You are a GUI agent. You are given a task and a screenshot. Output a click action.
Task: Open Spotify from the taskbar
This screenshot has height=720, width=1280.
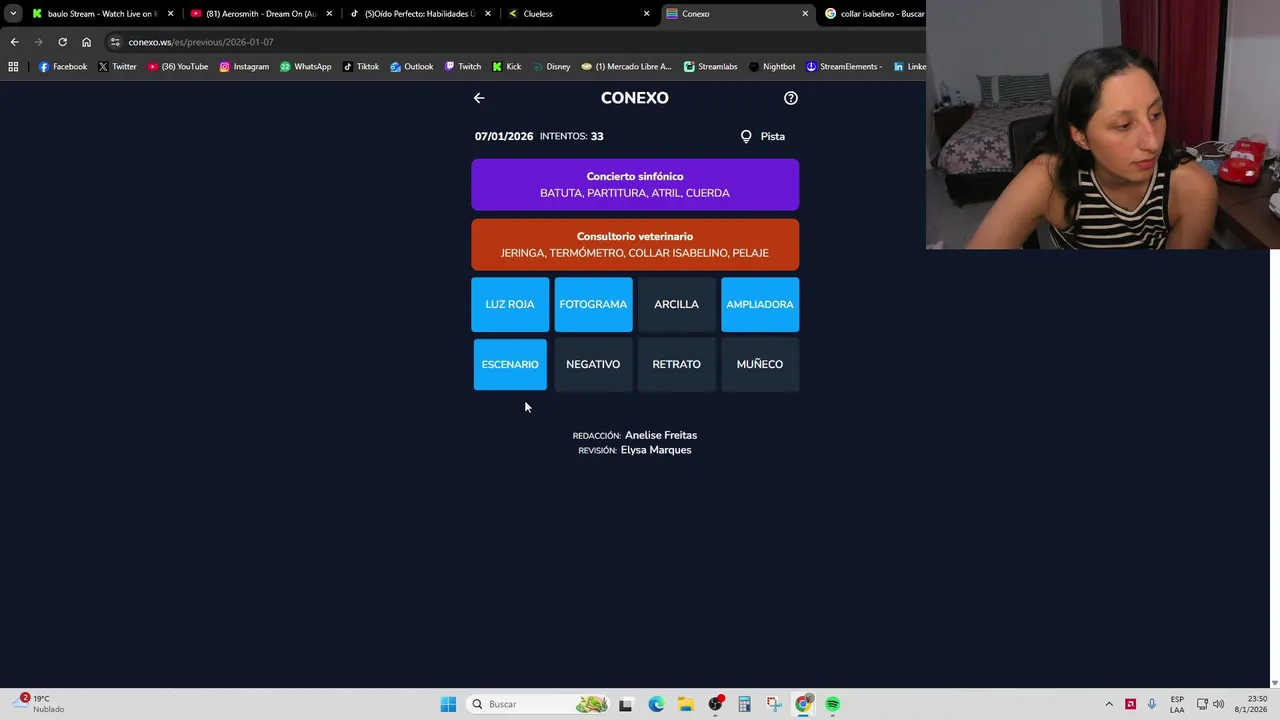(833, 704)
